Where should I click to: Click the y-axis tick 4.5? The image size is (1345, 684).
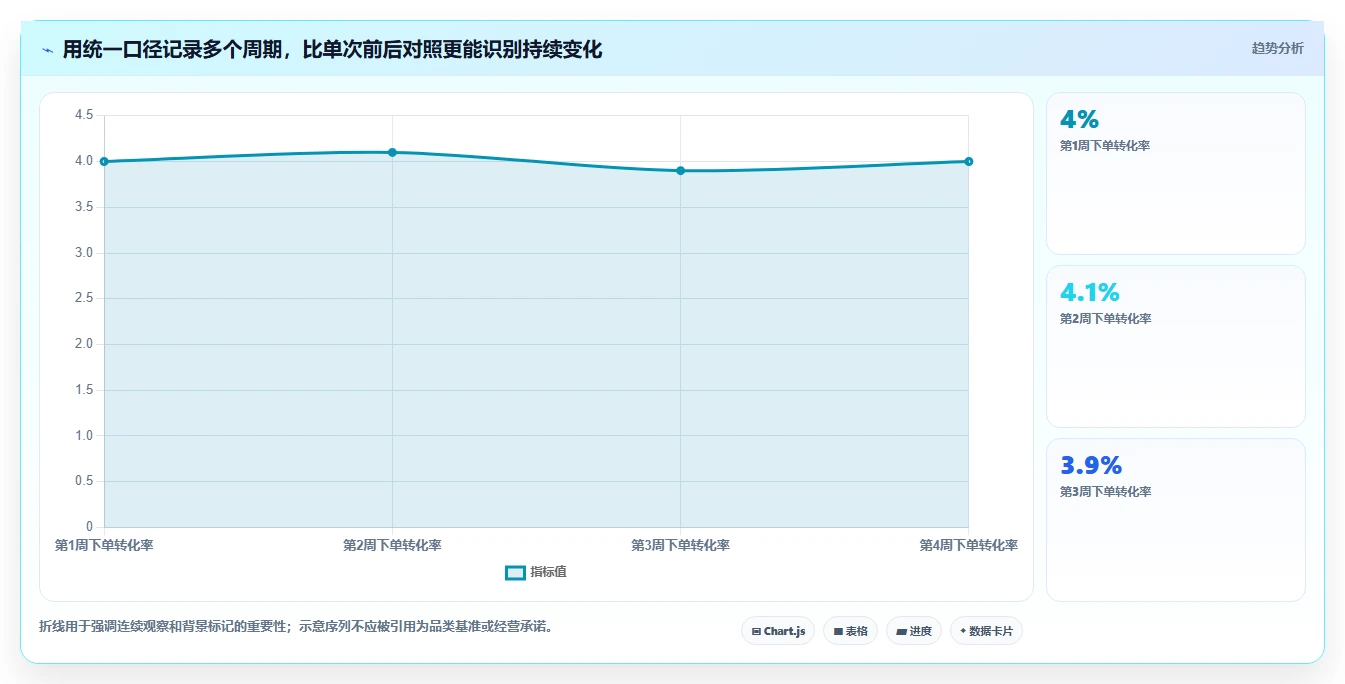pyautogui.click(x=84, y=115)
